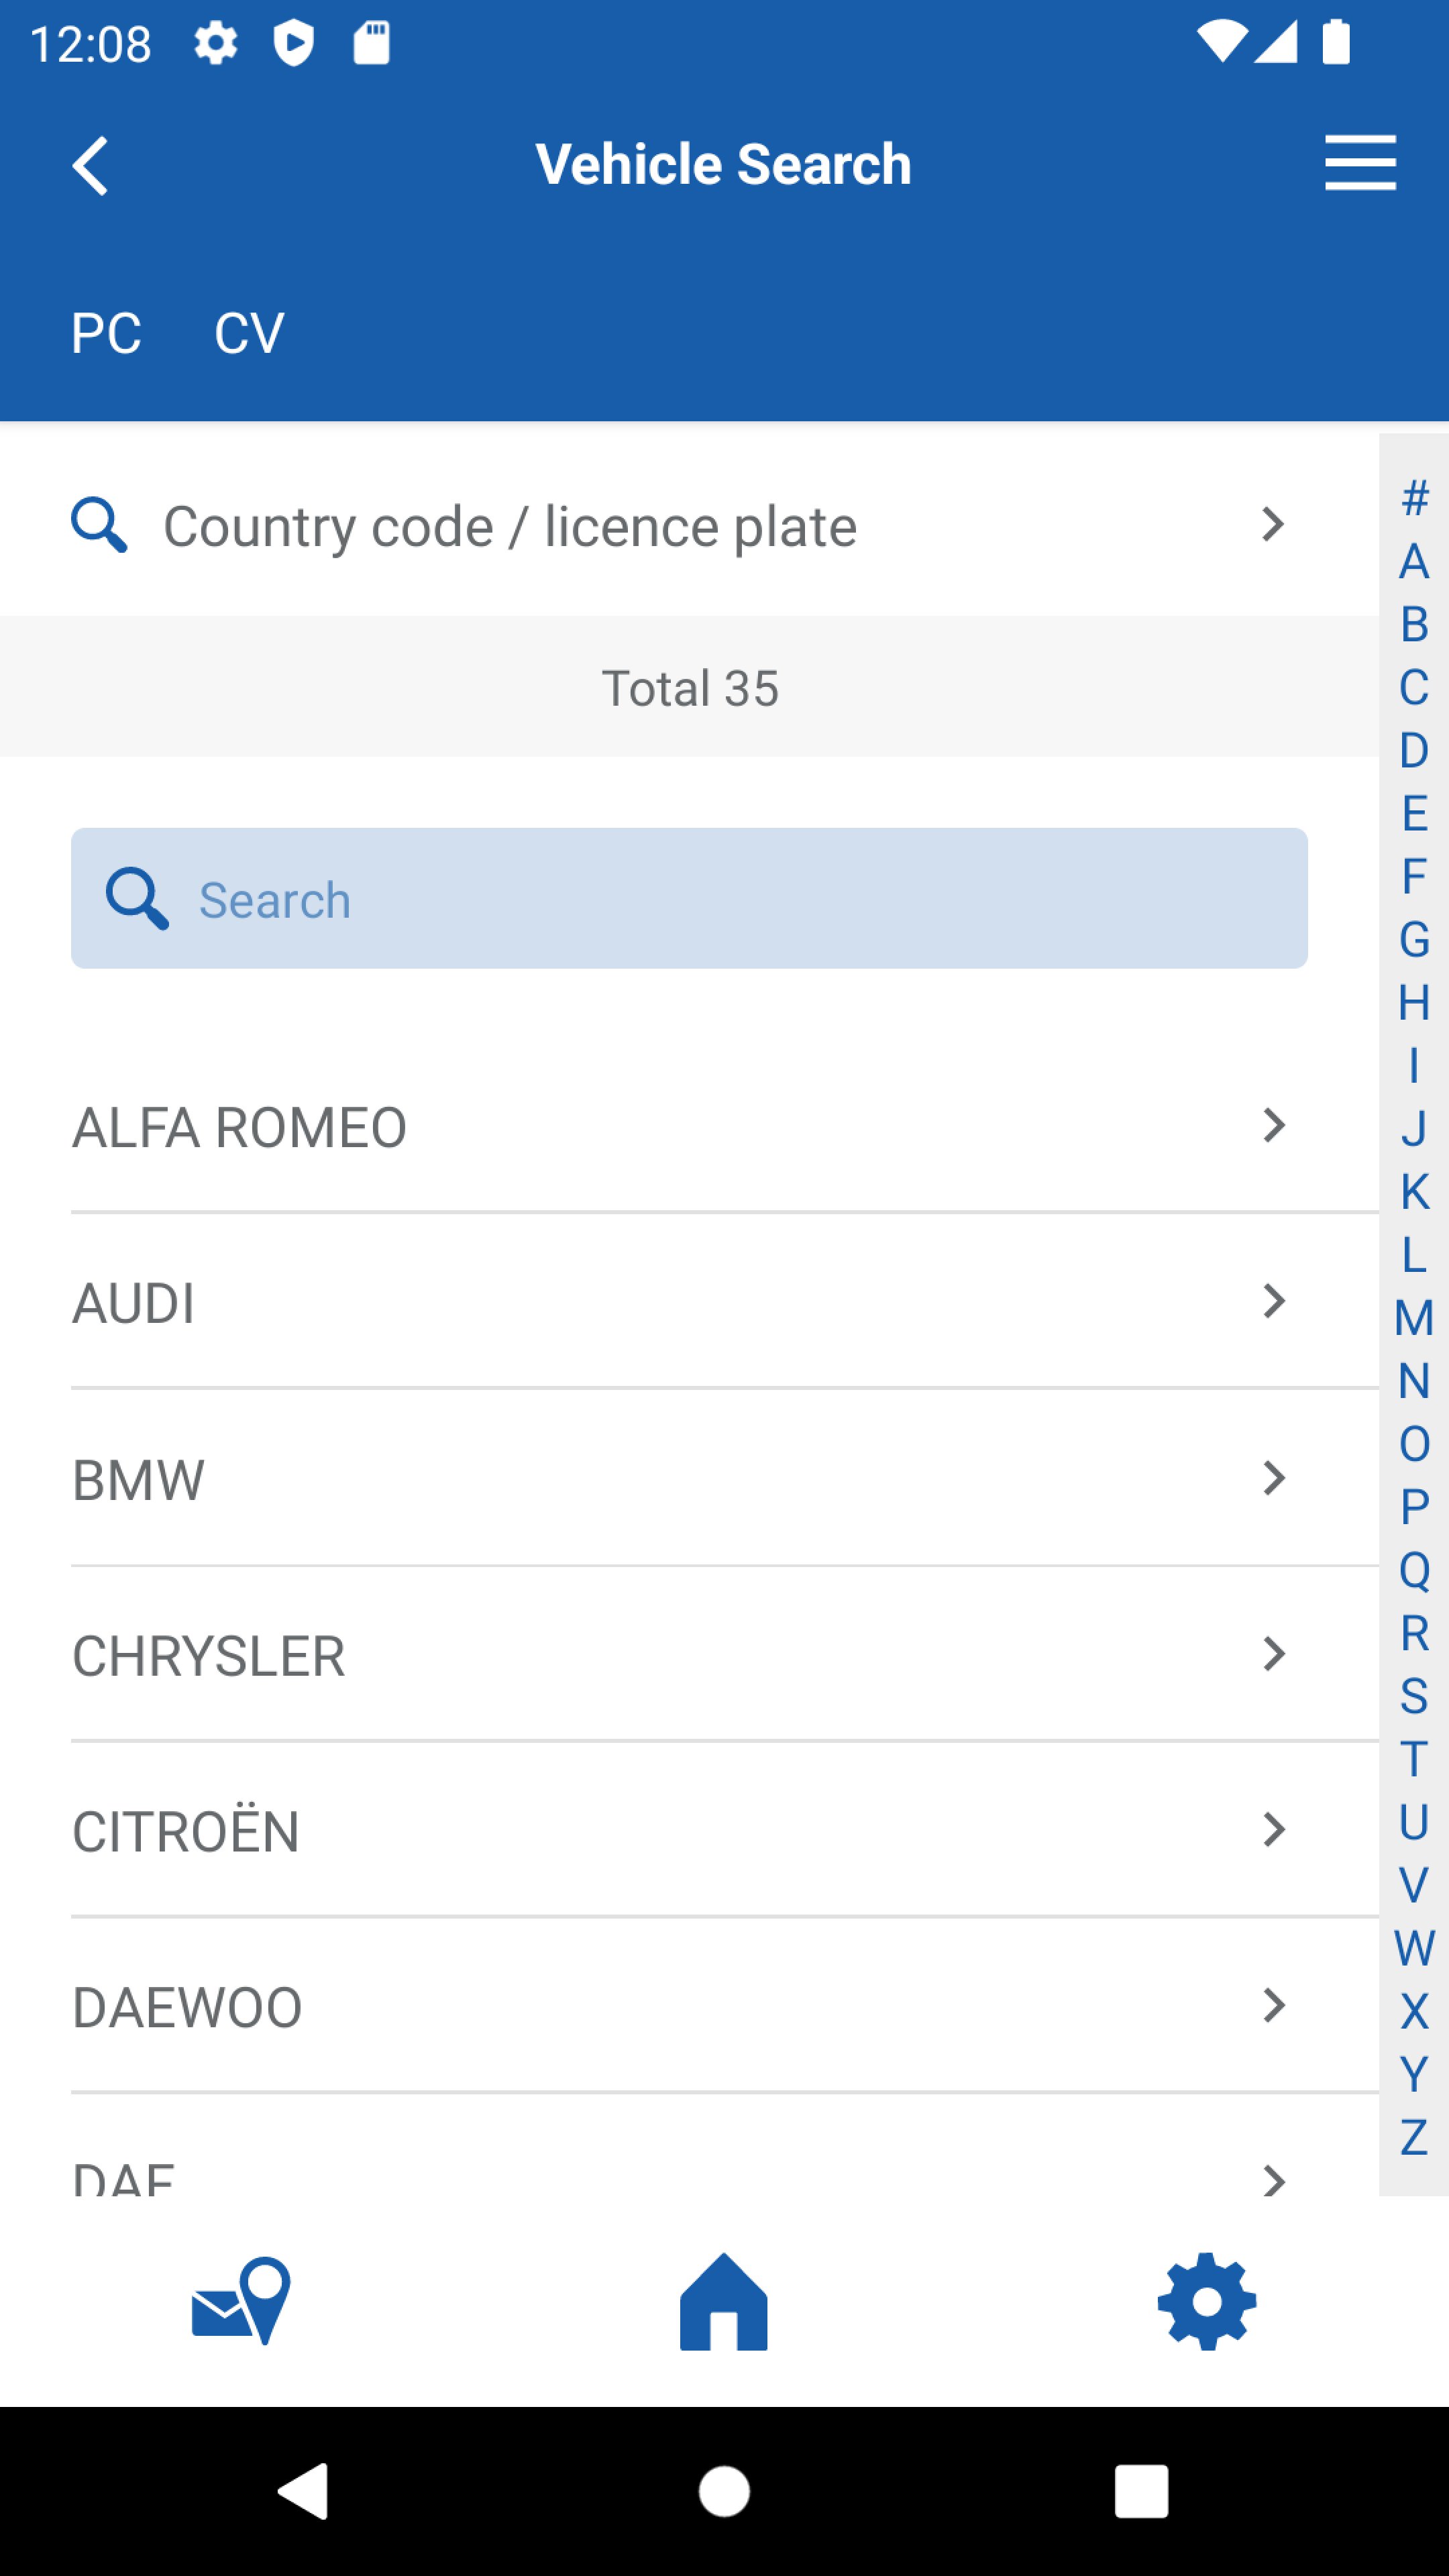Jump to # in alphabet index
Image resolution: width=1449 pixels, height=2576 pixels.
coord(1414,498)
